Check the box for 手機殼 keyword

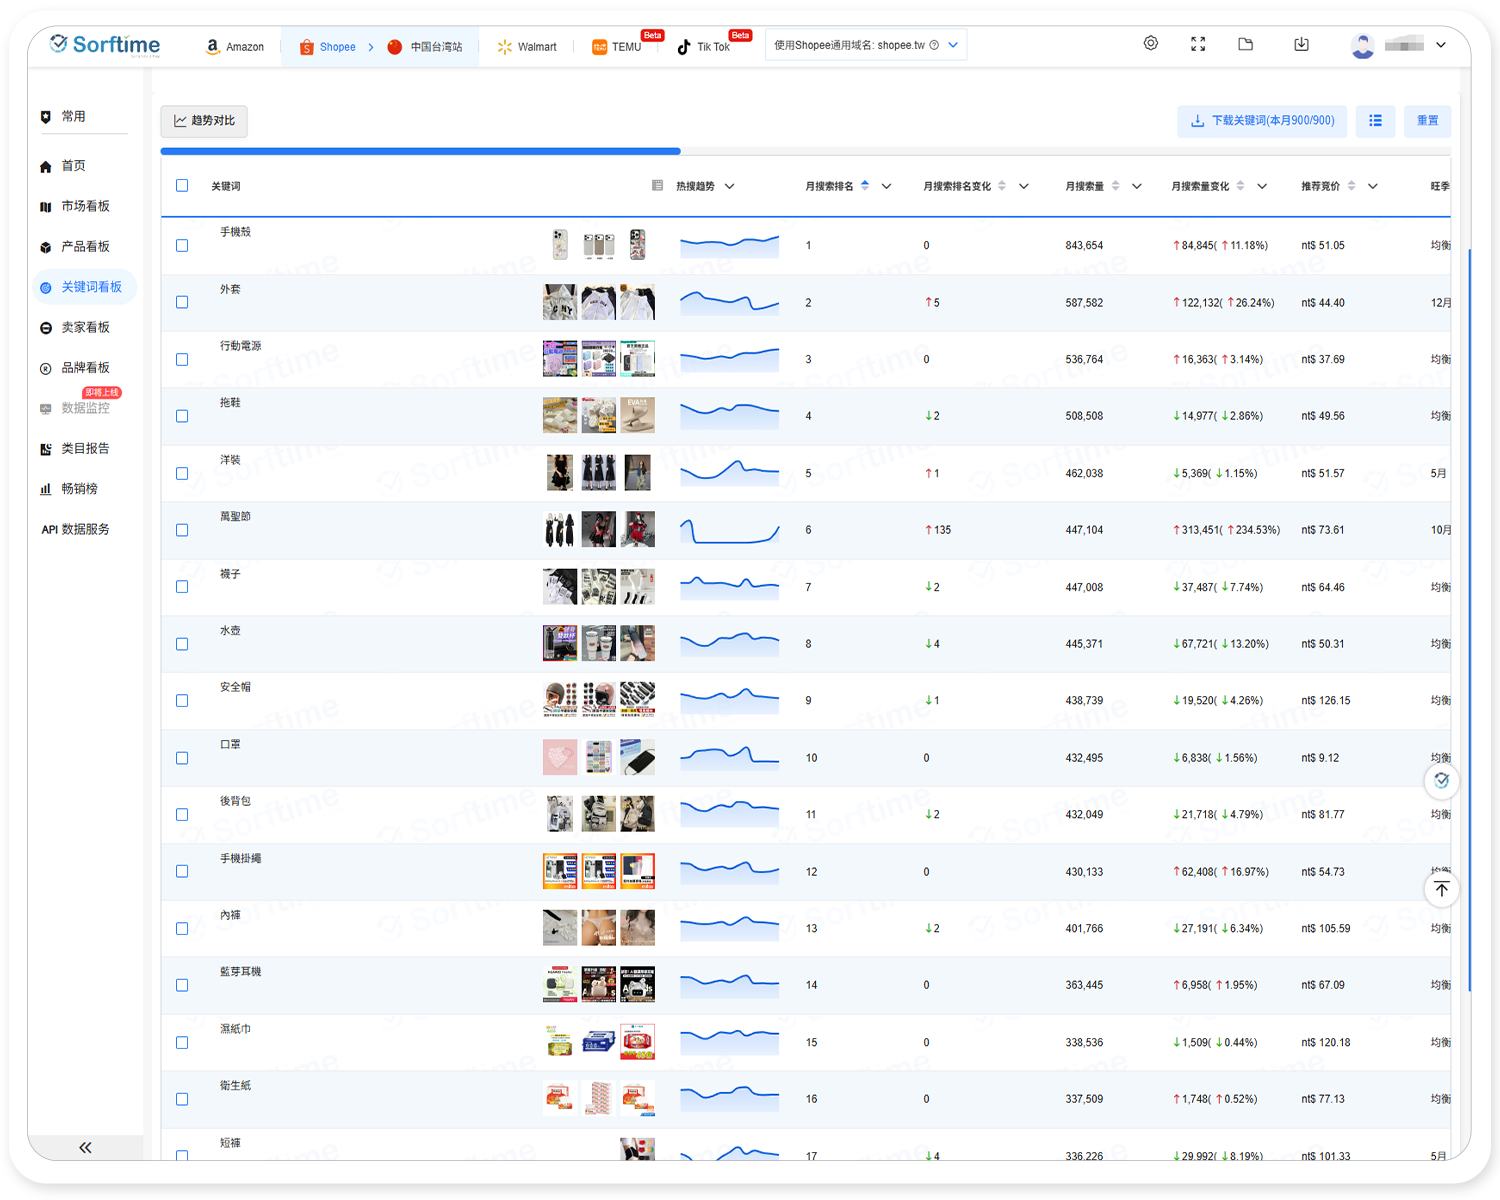click(x=182, y=245)
